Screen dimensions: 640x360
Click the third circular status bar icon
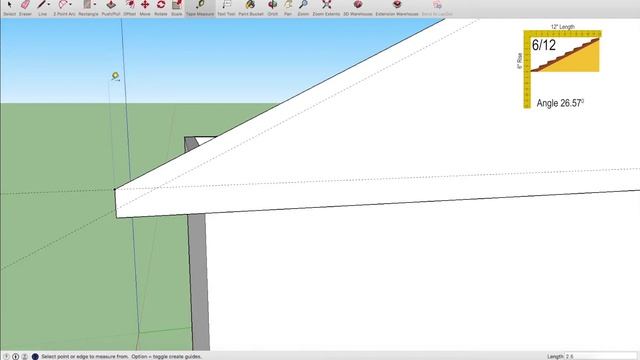tap(24, 356)
